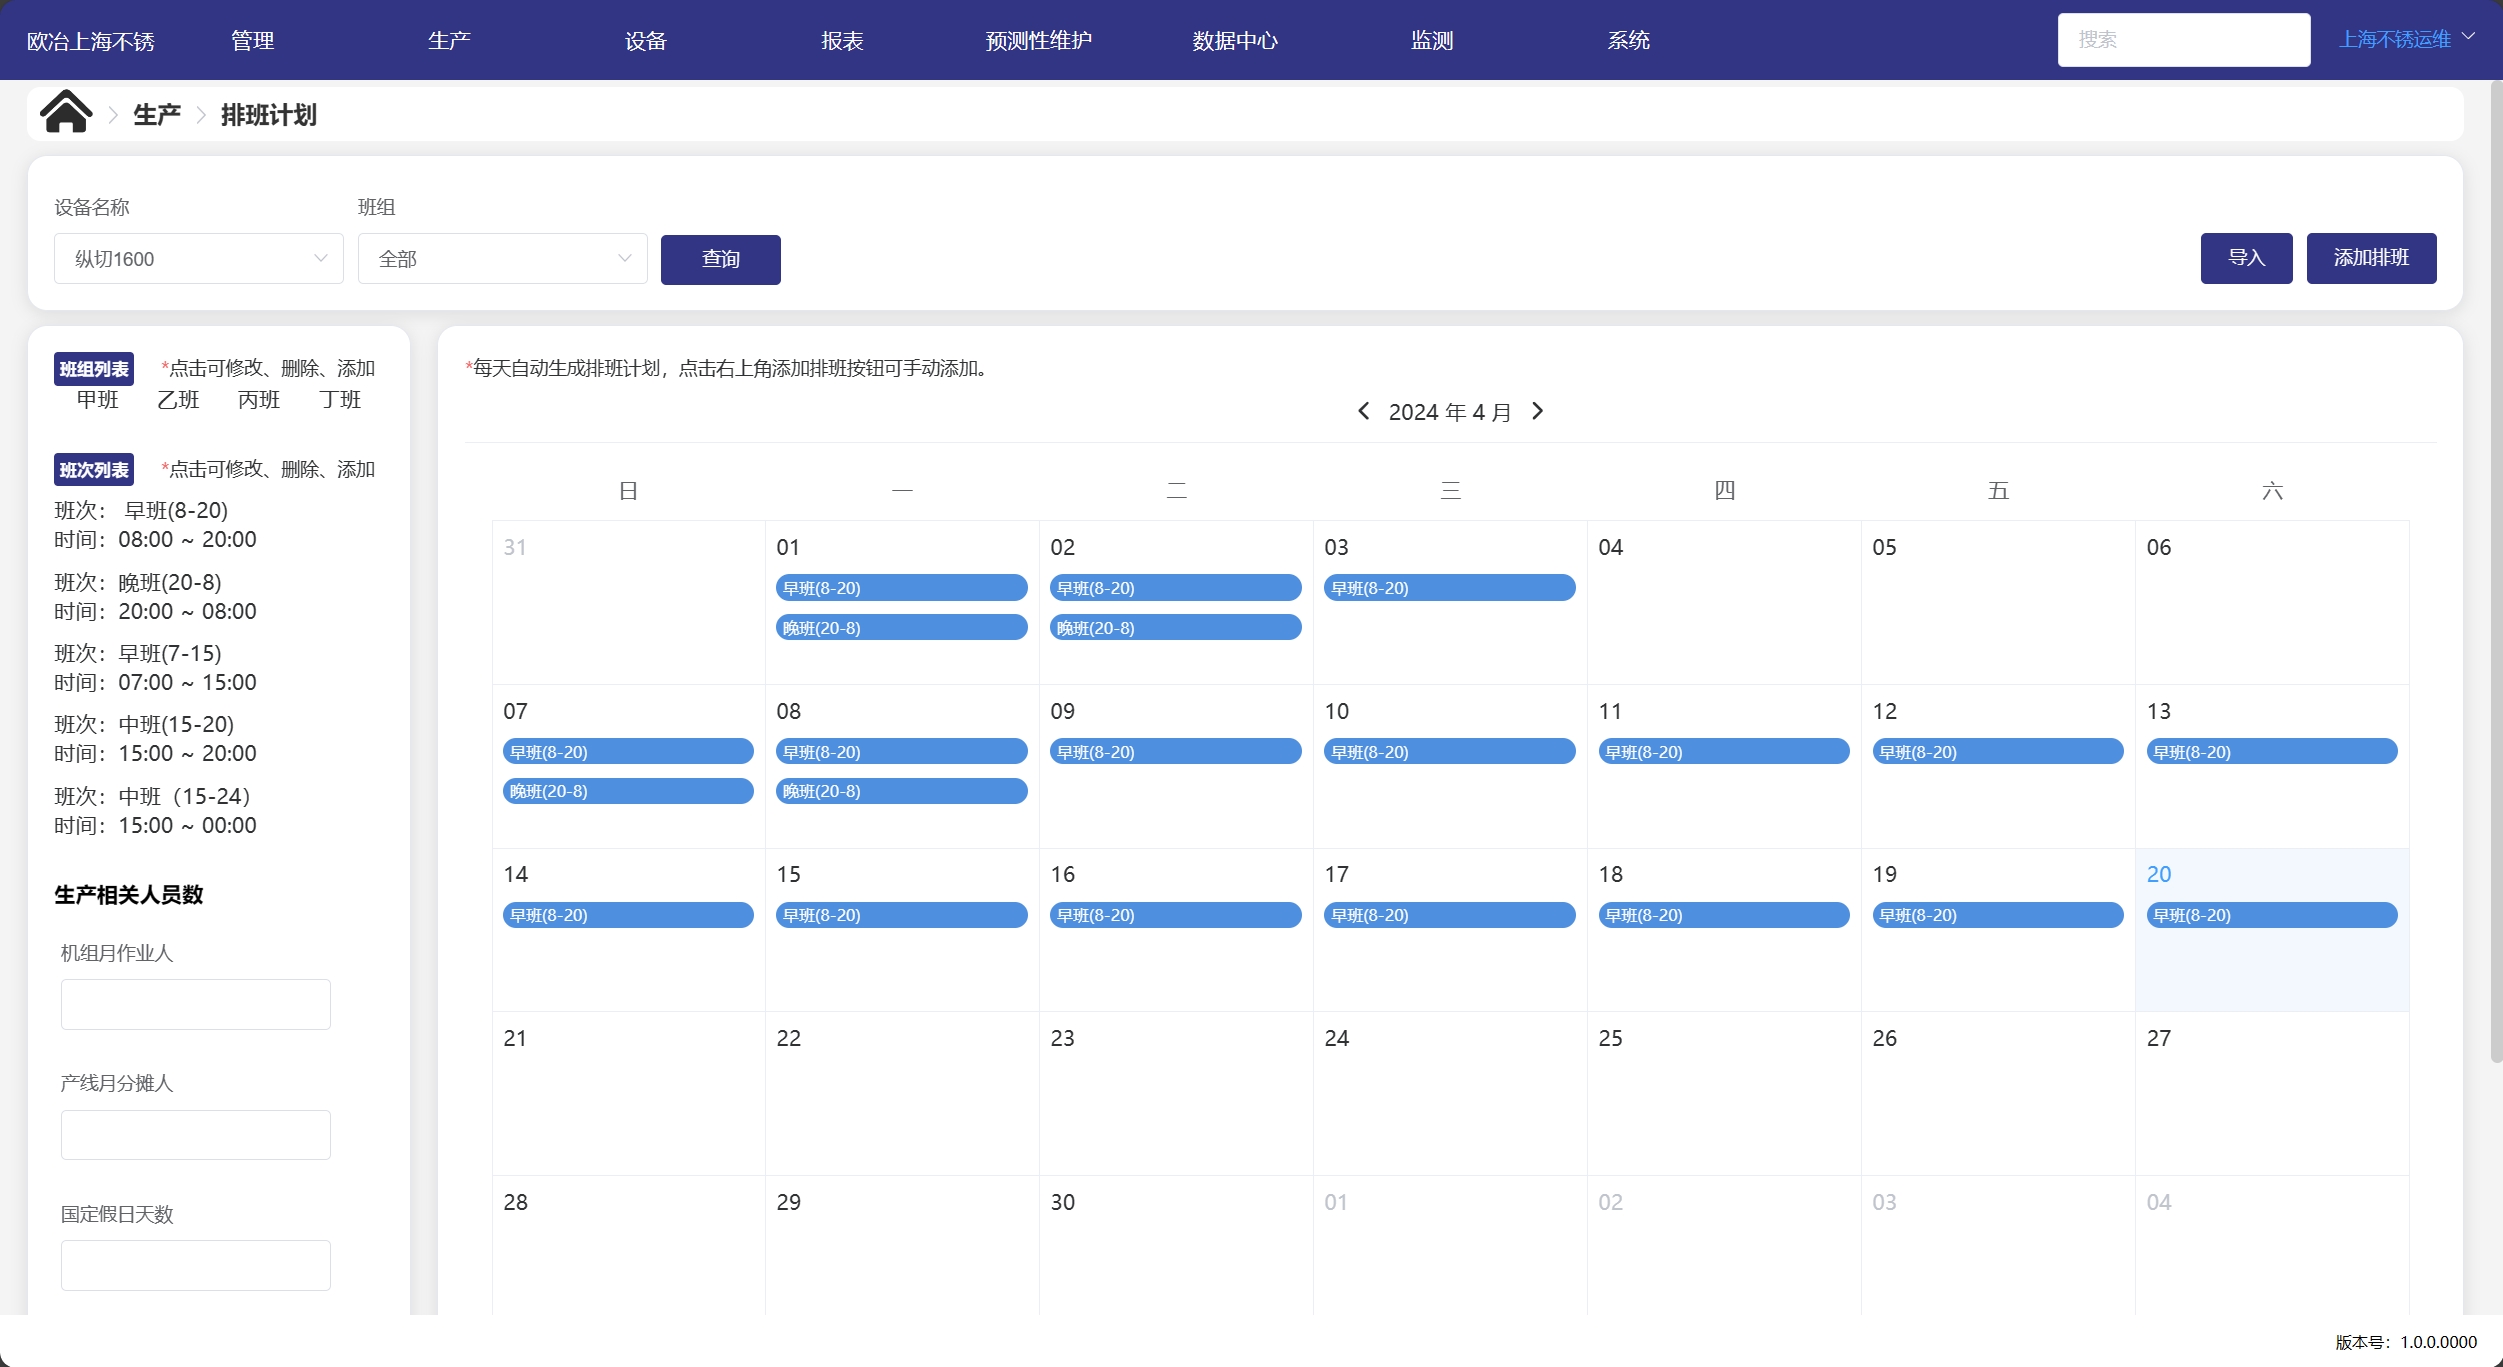Focus the 机组月作业人 input field
Screen dimensions: 2503x1367
(196, 1004)
